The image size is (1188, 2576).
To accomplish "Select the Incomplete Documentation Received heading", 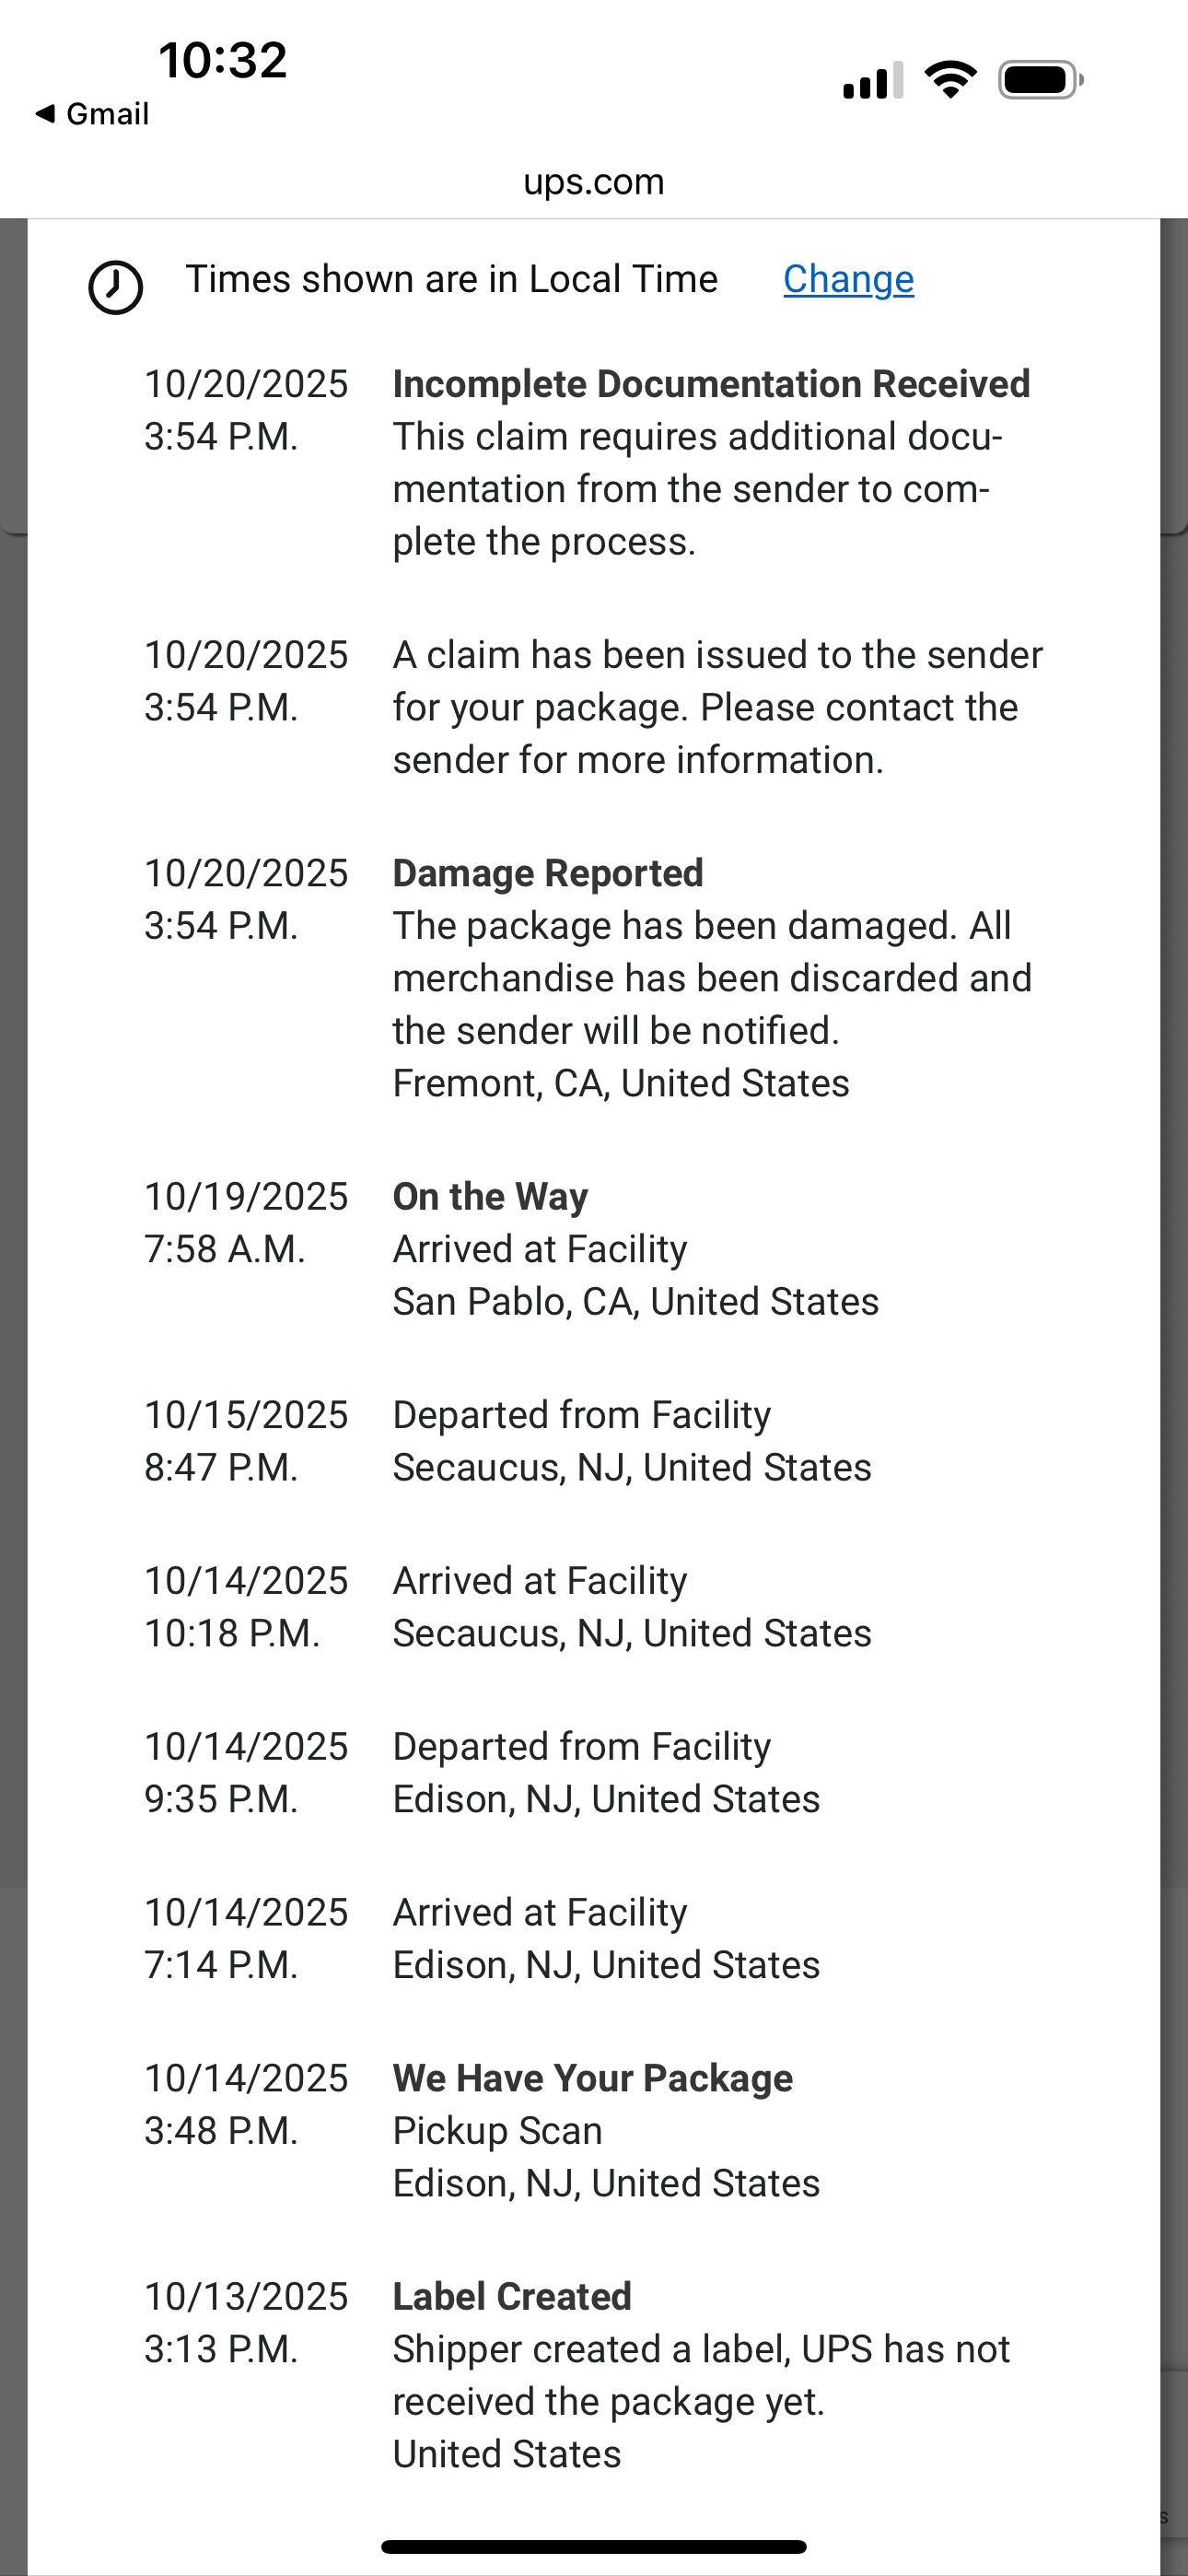I will tap(711, 384).
